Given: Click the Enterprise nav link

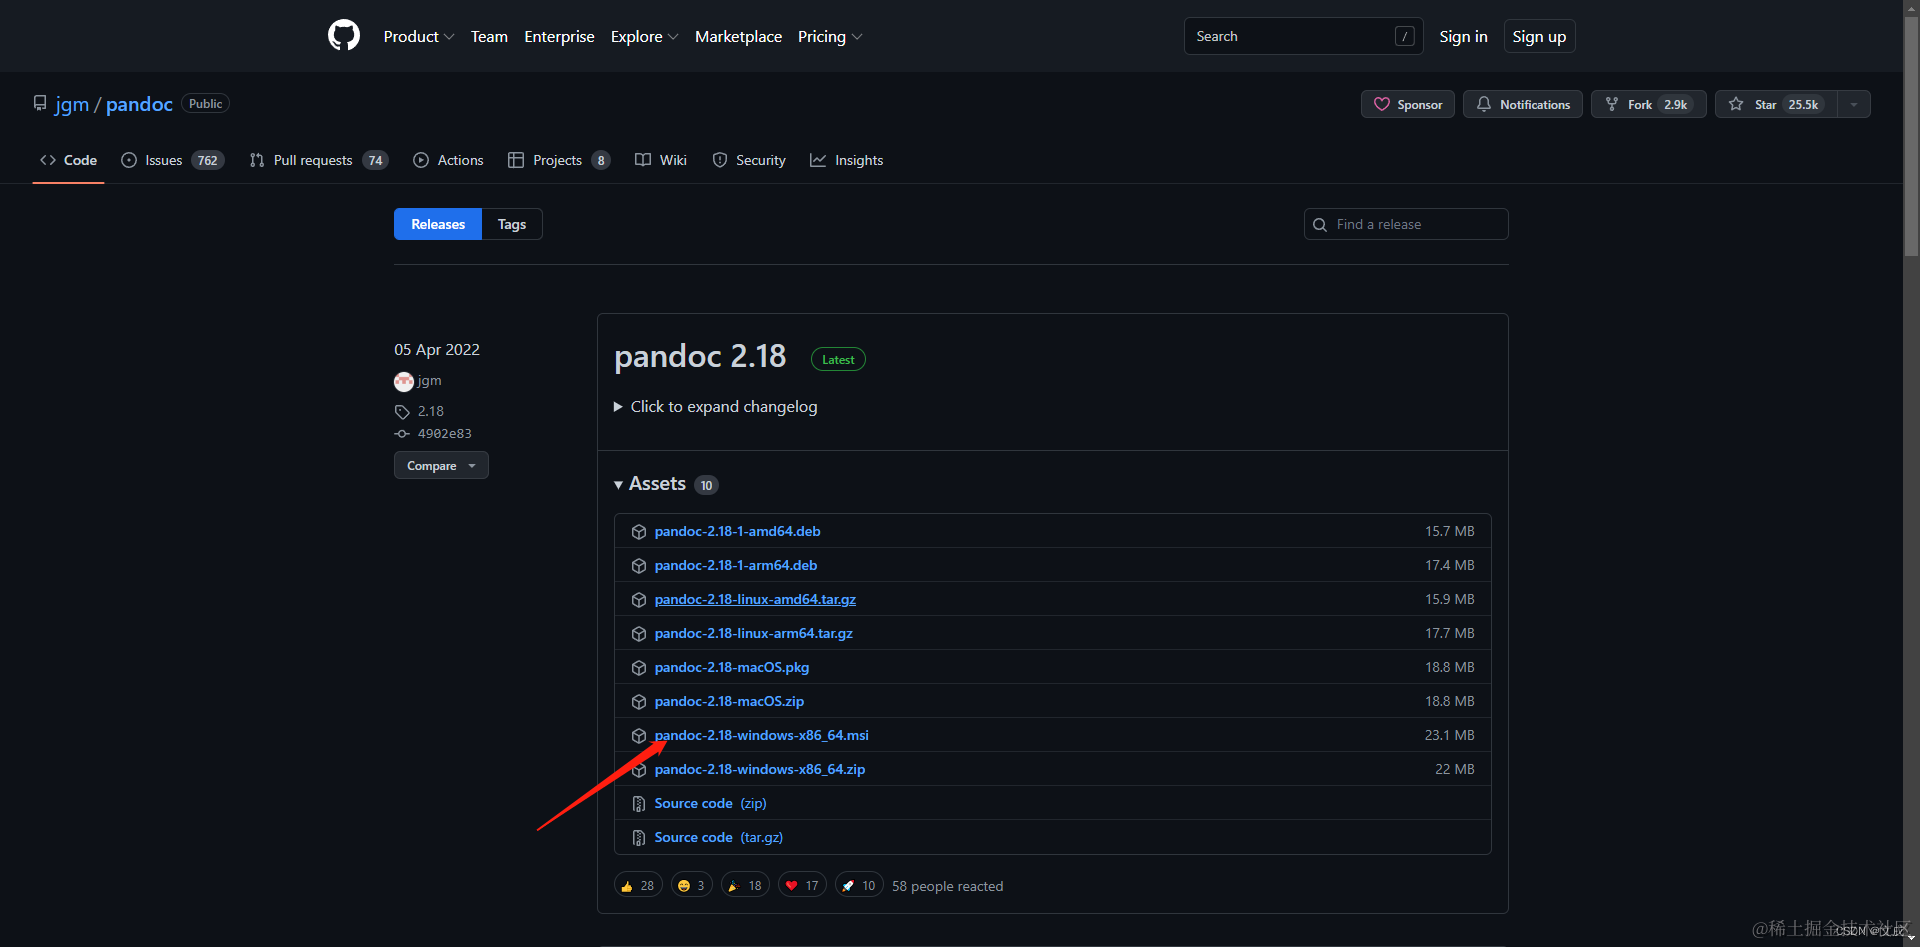Looking at the screenshot, I should click(x=559, y=36).
